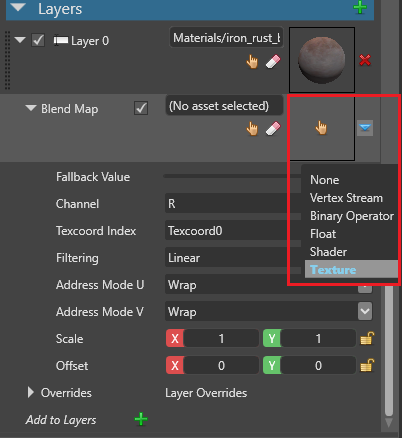Toggle the Layer 0 checkbox
This screenshot has height=438, width=402.
(38, 41)
